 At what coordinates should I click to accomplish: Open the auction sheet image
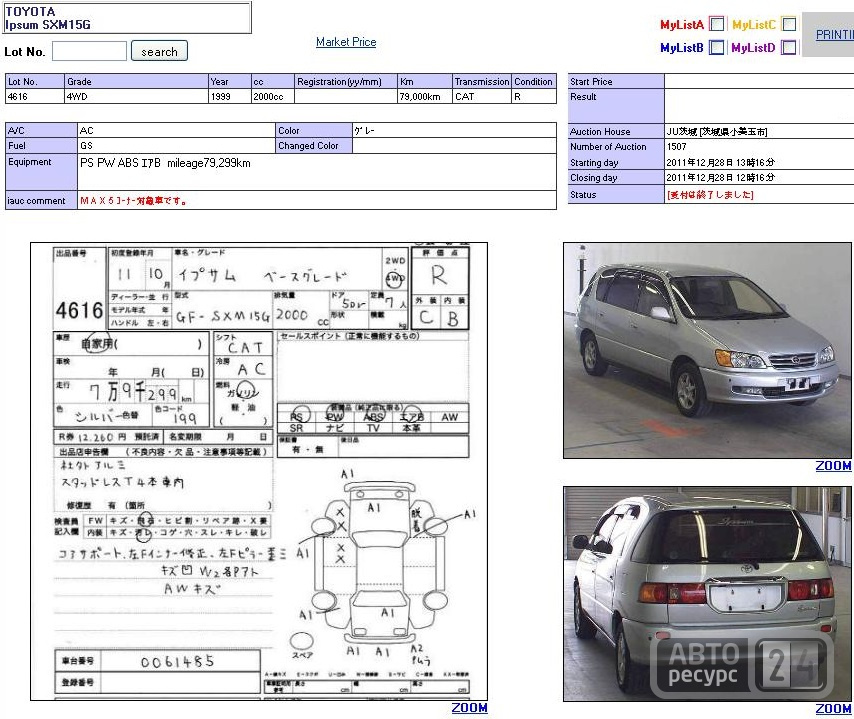click(259, 471)
